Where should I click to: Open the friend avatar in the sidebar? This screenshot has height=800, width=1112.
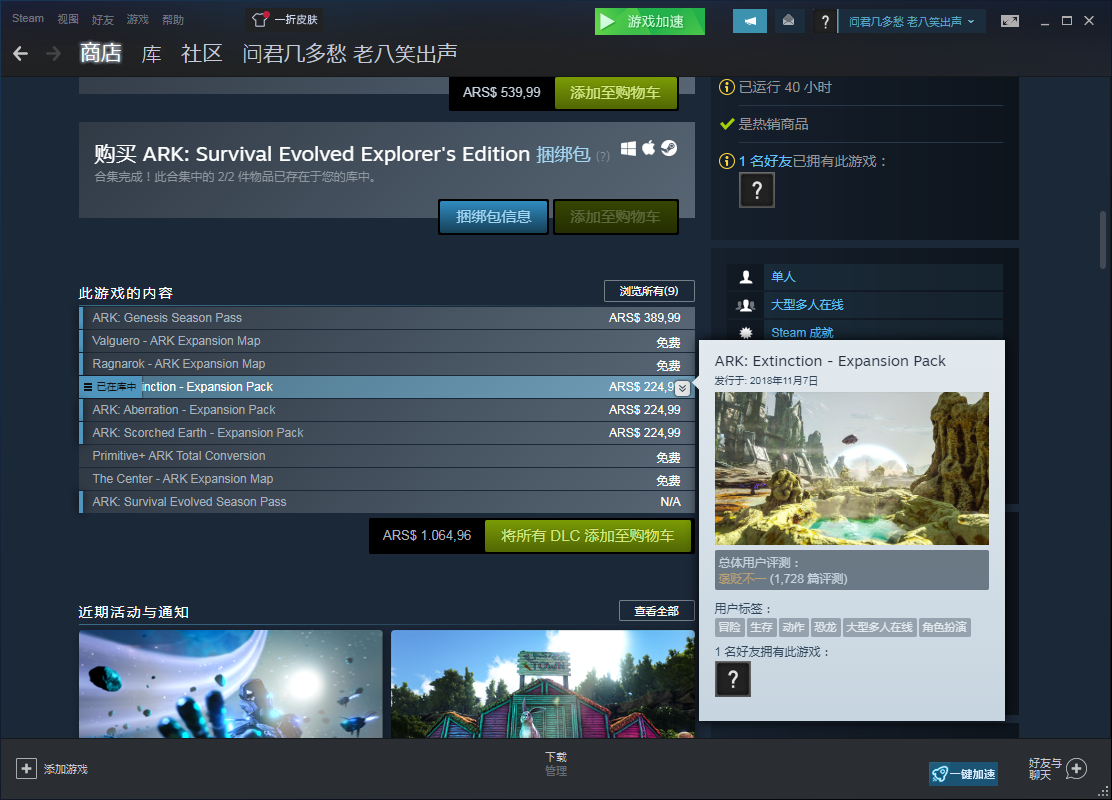(757, 190)
